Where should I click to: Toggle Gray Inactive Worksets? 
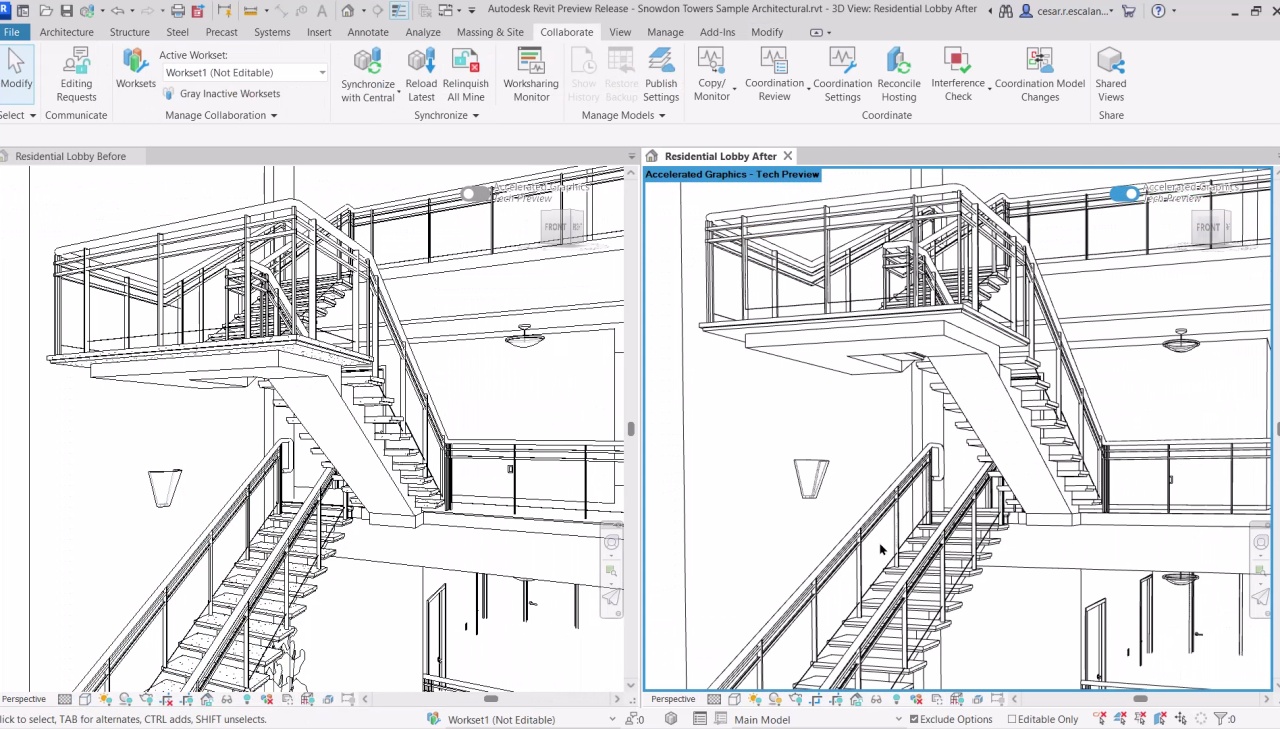click(221, 93)
